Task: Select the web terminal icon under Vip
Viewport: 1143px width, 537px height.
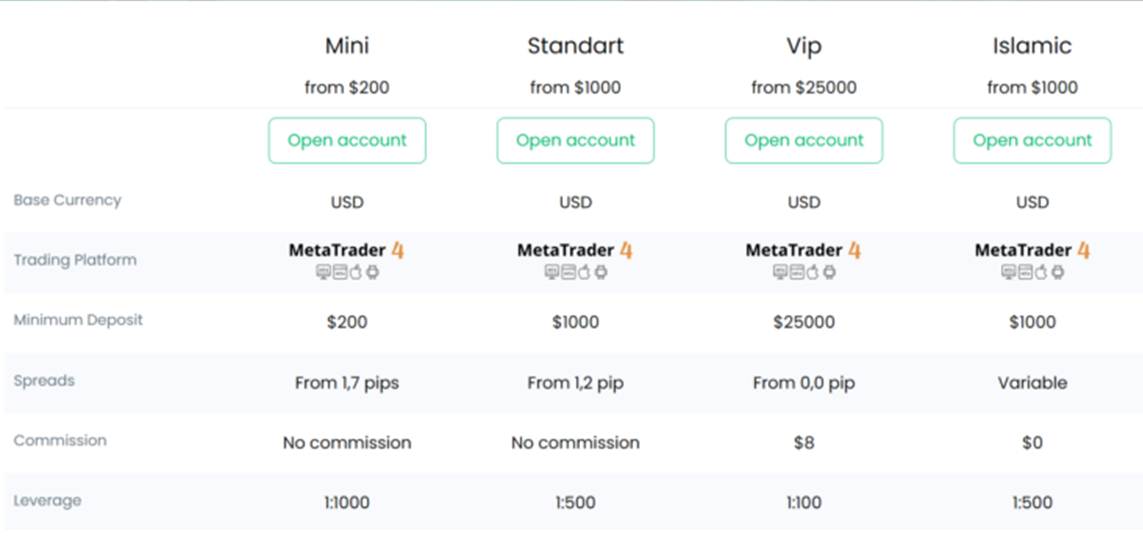Action: click(796, 272)
